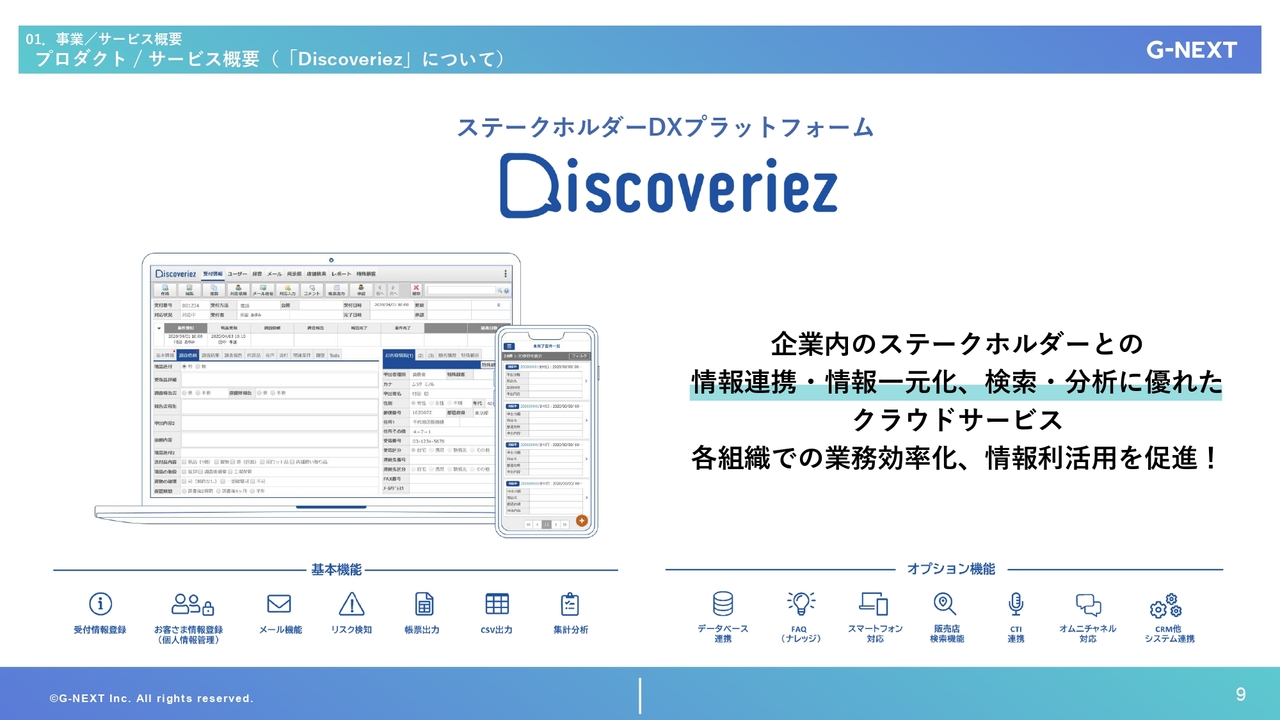Open the ユーザー menu in laptop app
This screenshot has width=1280, height=720.
237,273
